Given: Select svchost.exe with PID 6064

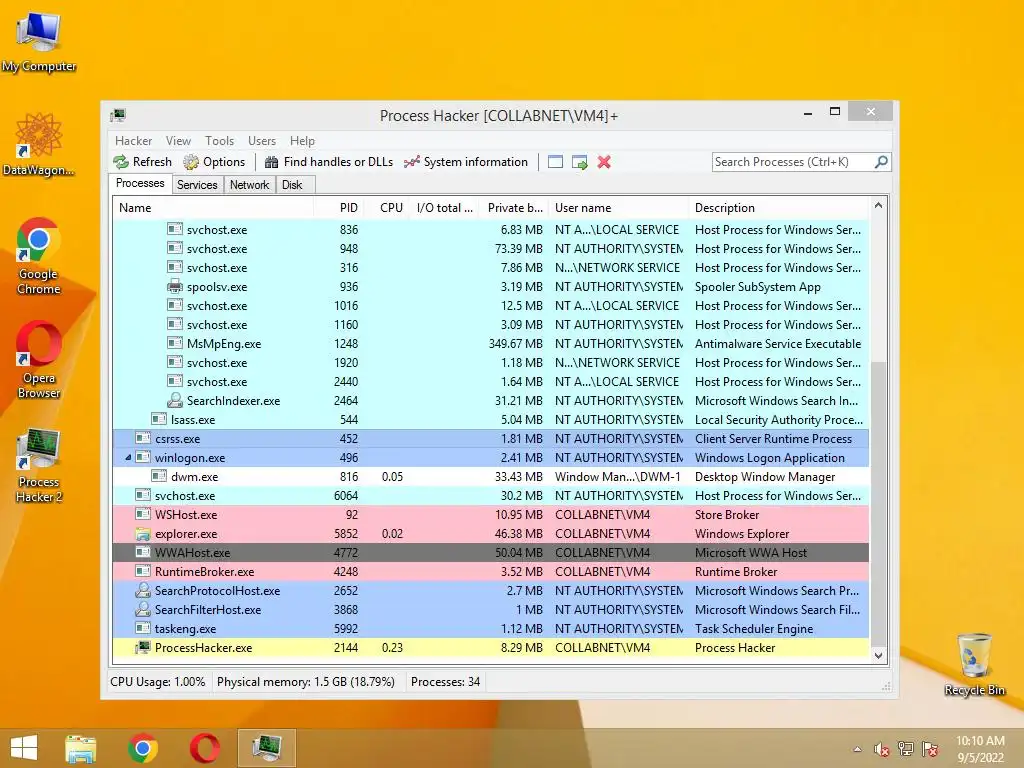Looking at the screenshot, I should tap(491, 496).
